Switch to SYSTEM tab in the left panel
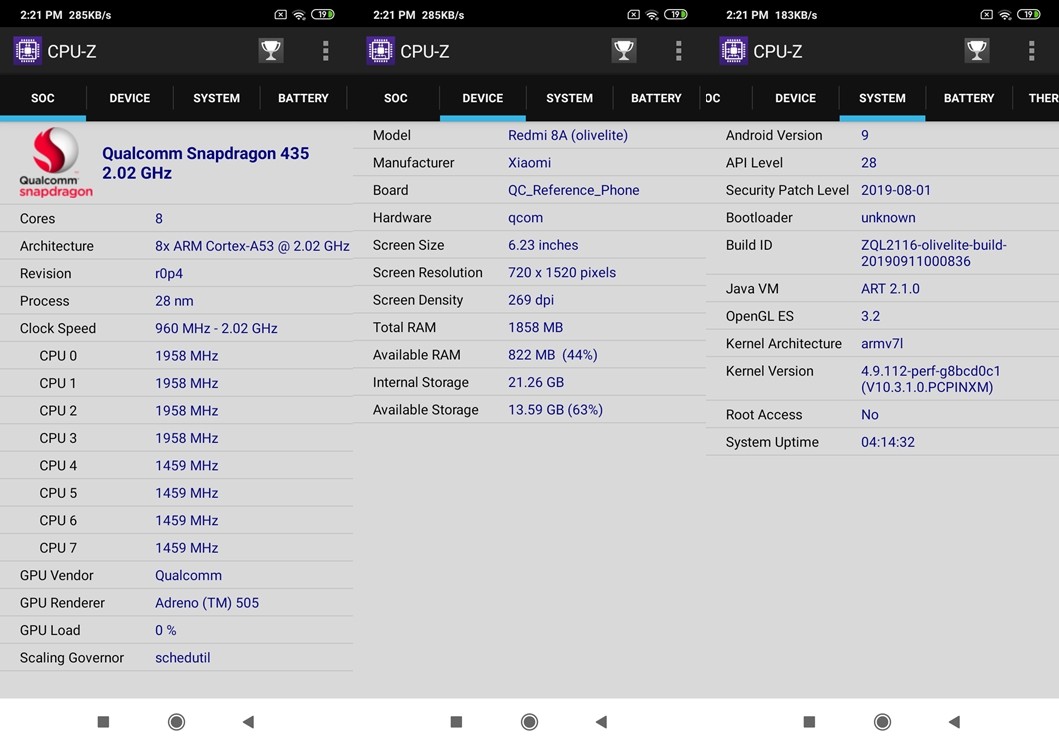The height and width of the screenshot is (745, 1059). tap(216, 99)
